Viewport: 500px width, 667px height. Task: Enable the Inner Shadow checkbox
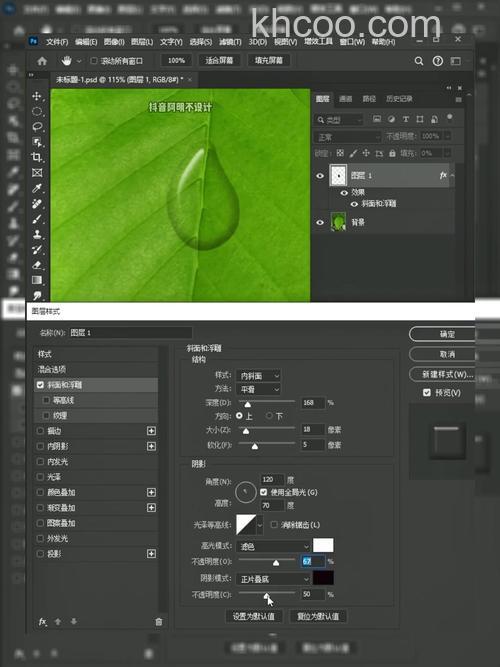point(40,446)
